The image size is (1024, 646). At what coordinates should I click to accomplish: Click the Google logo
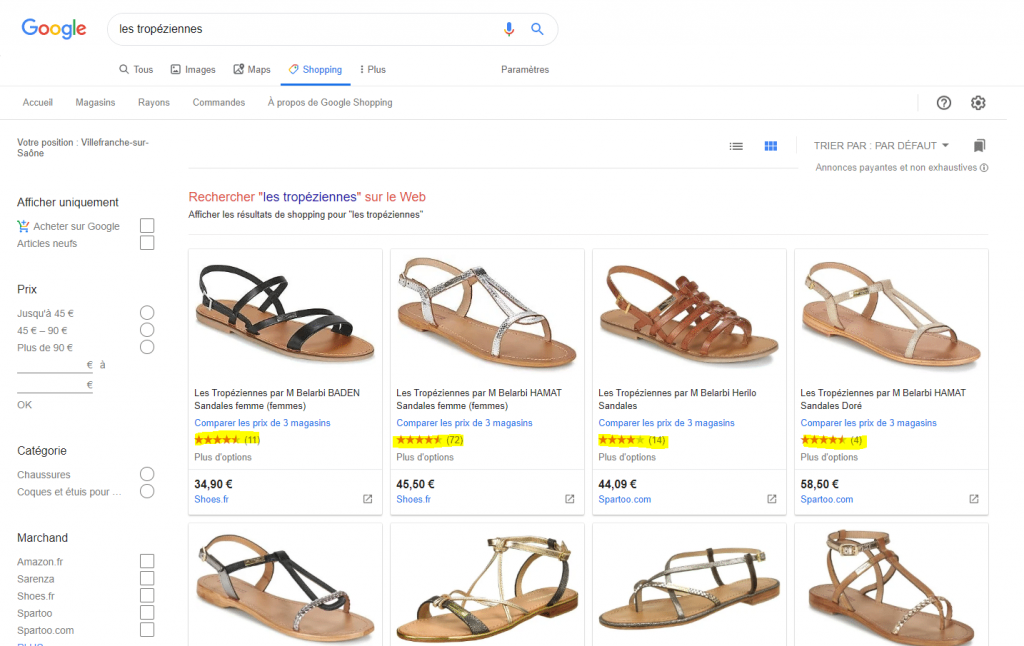[54, 29]
